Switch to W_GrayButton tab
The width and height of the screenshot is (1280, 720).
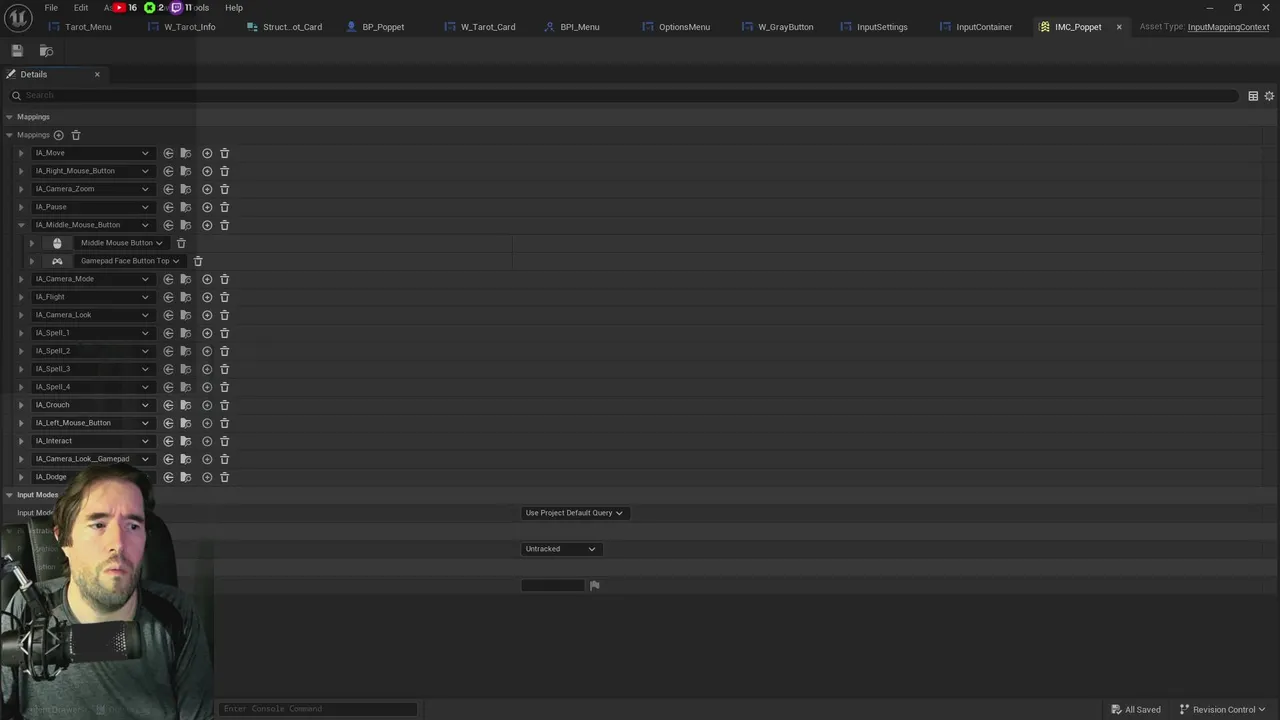click(x=785, y=27)
